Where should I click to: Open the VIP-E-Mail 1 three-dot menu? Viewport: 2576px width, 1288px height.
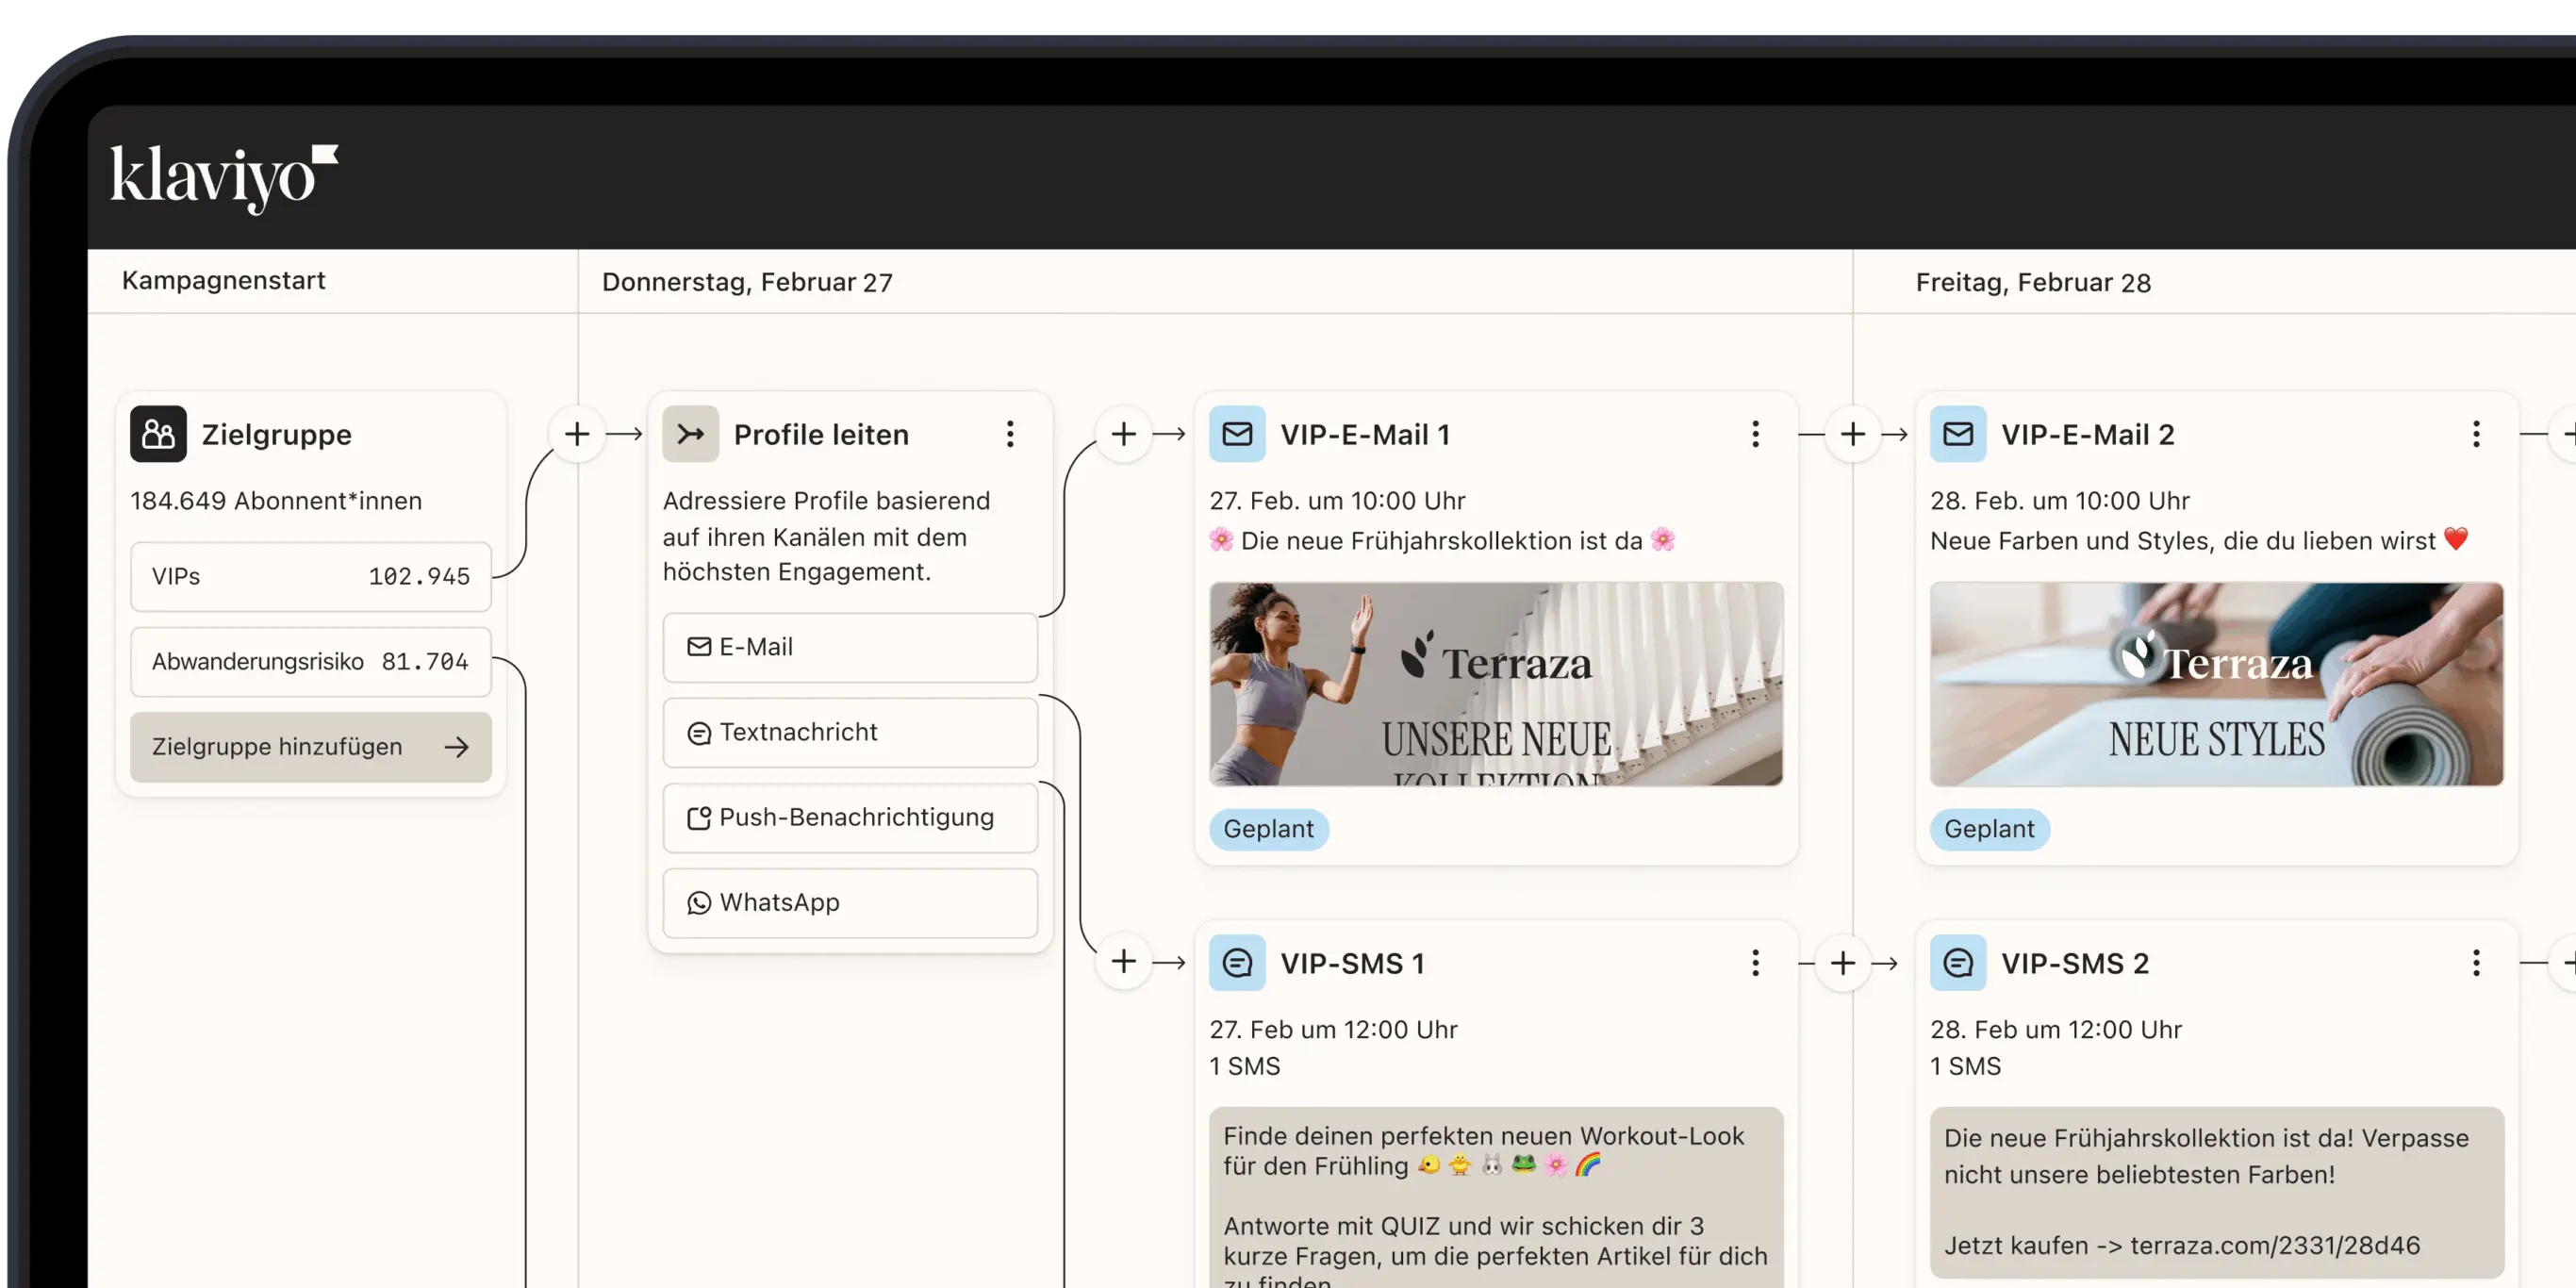coord(1755,434)
